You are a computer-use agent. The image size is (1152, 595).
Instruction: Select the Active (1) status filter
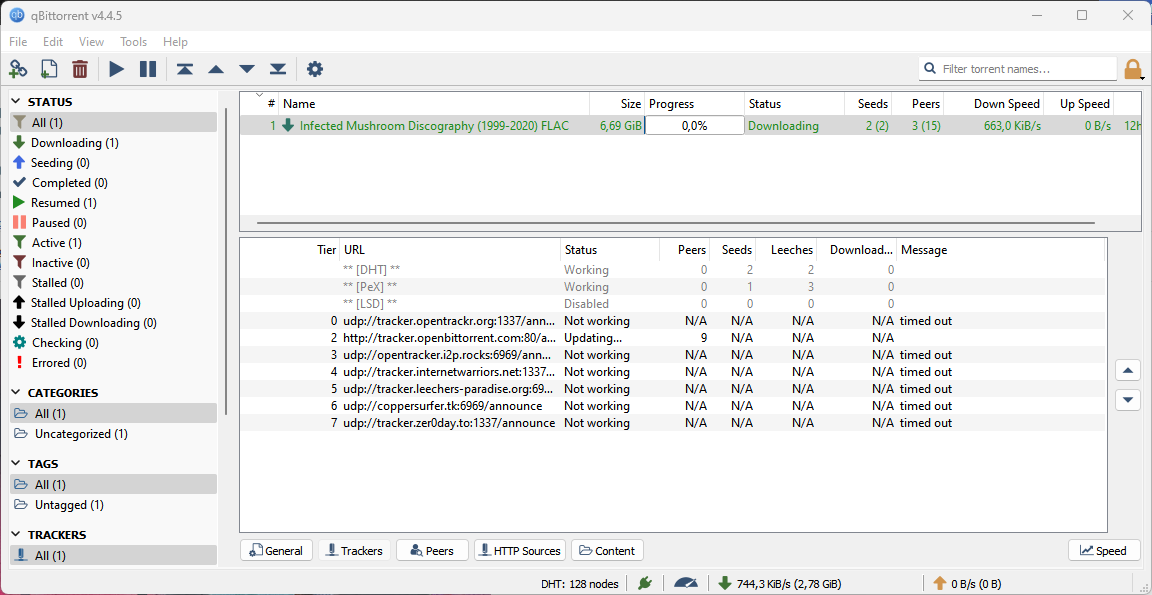coord(114,242)
